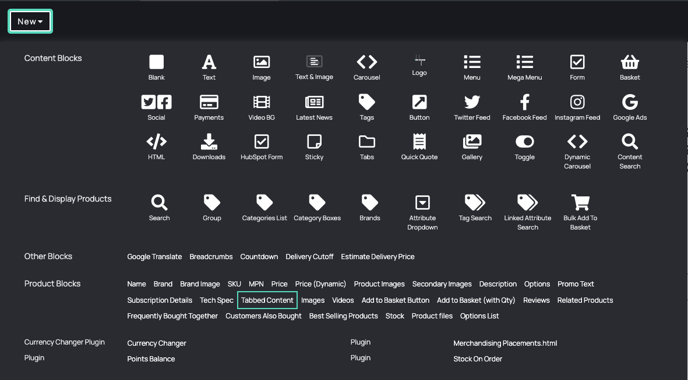Image resolution: width=688 pixels, height=380 pixels.
Task: Insert the Related Products block
Action: pyautogui.click(x=585, y=300)
